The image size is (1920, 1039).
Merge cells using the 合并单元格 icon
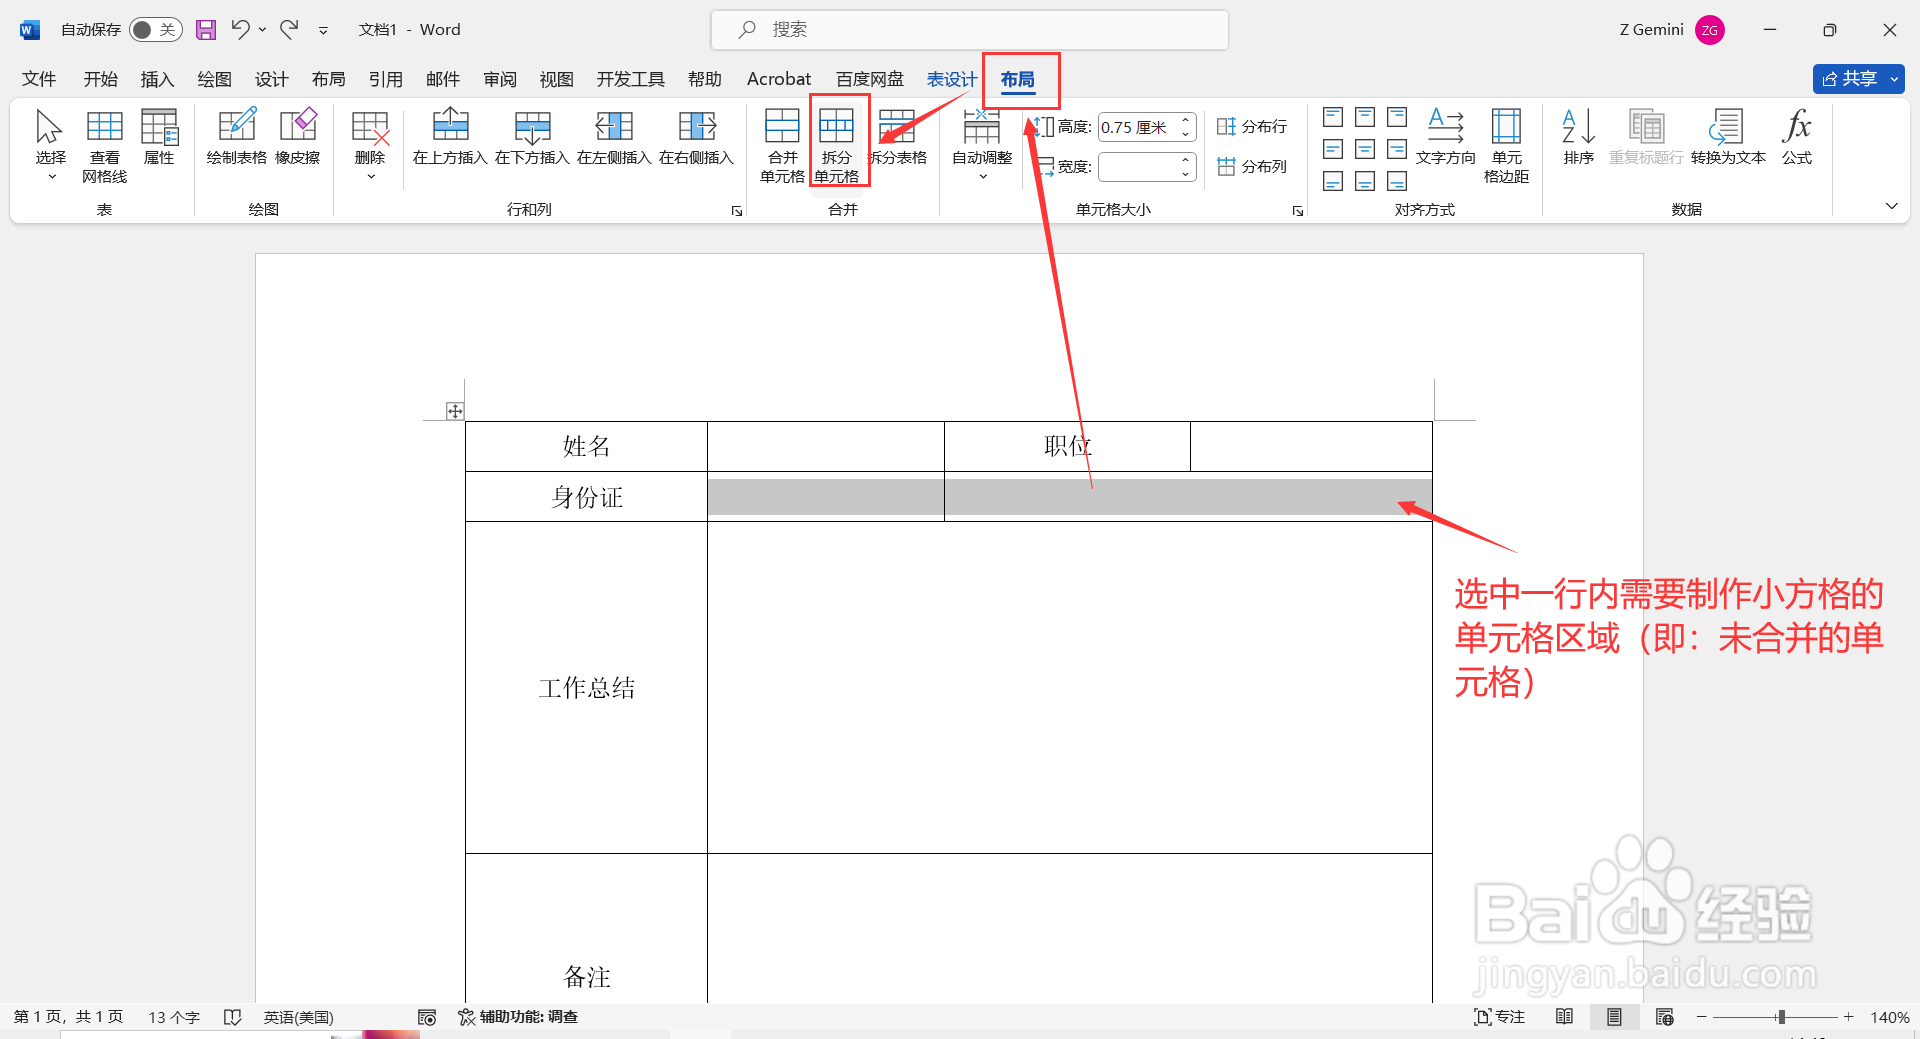[x=781, y=140]
